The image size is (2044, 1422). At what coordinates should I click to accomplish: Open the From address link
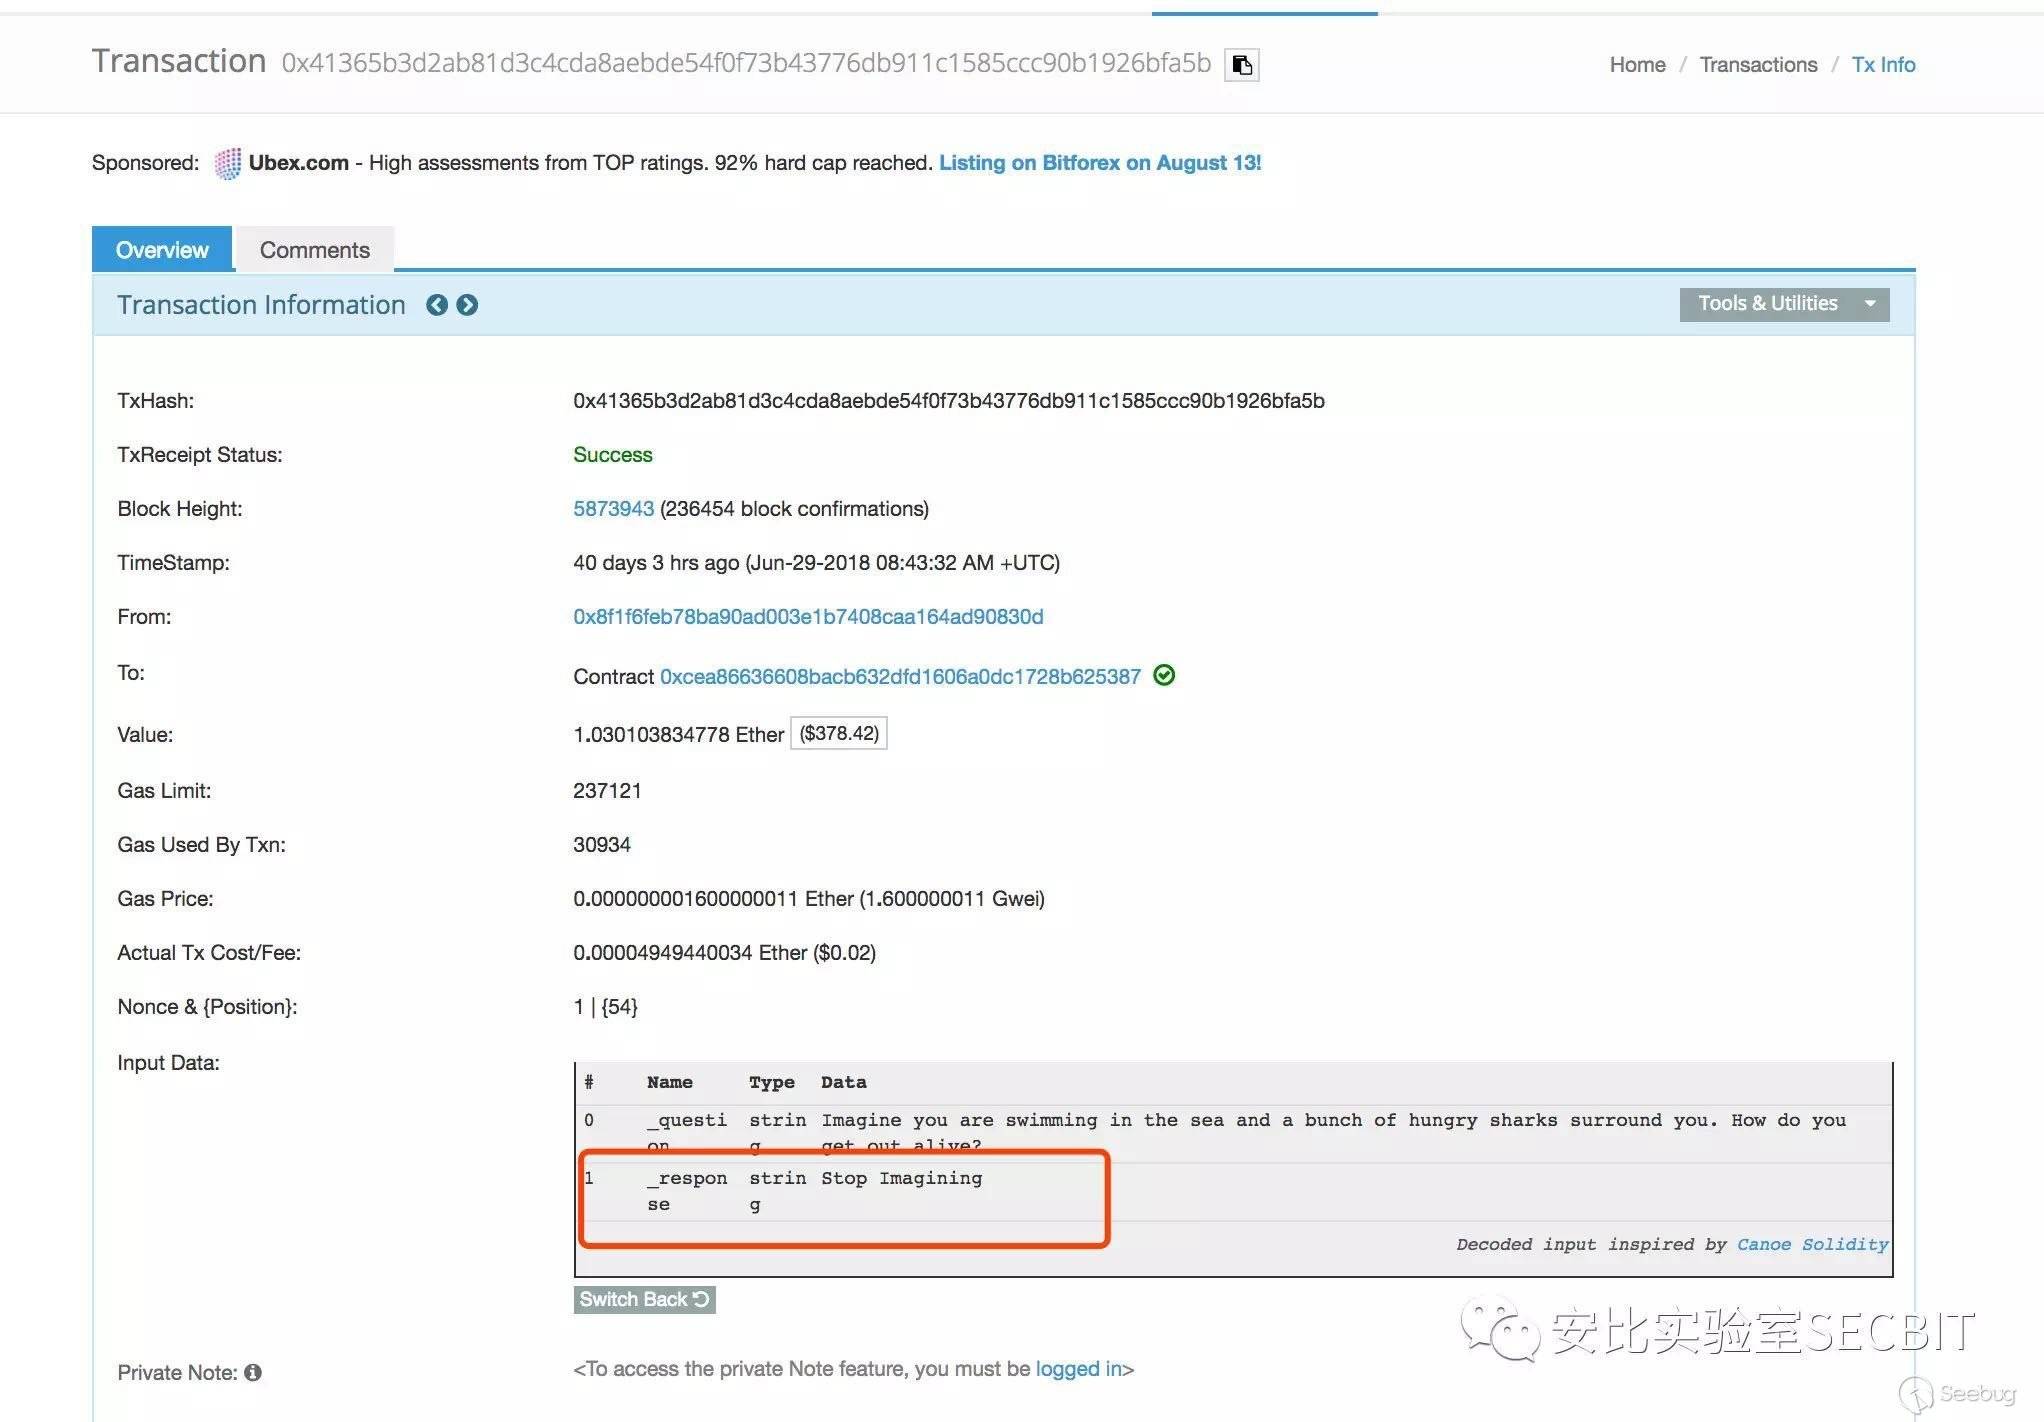(x=808, y=617)
